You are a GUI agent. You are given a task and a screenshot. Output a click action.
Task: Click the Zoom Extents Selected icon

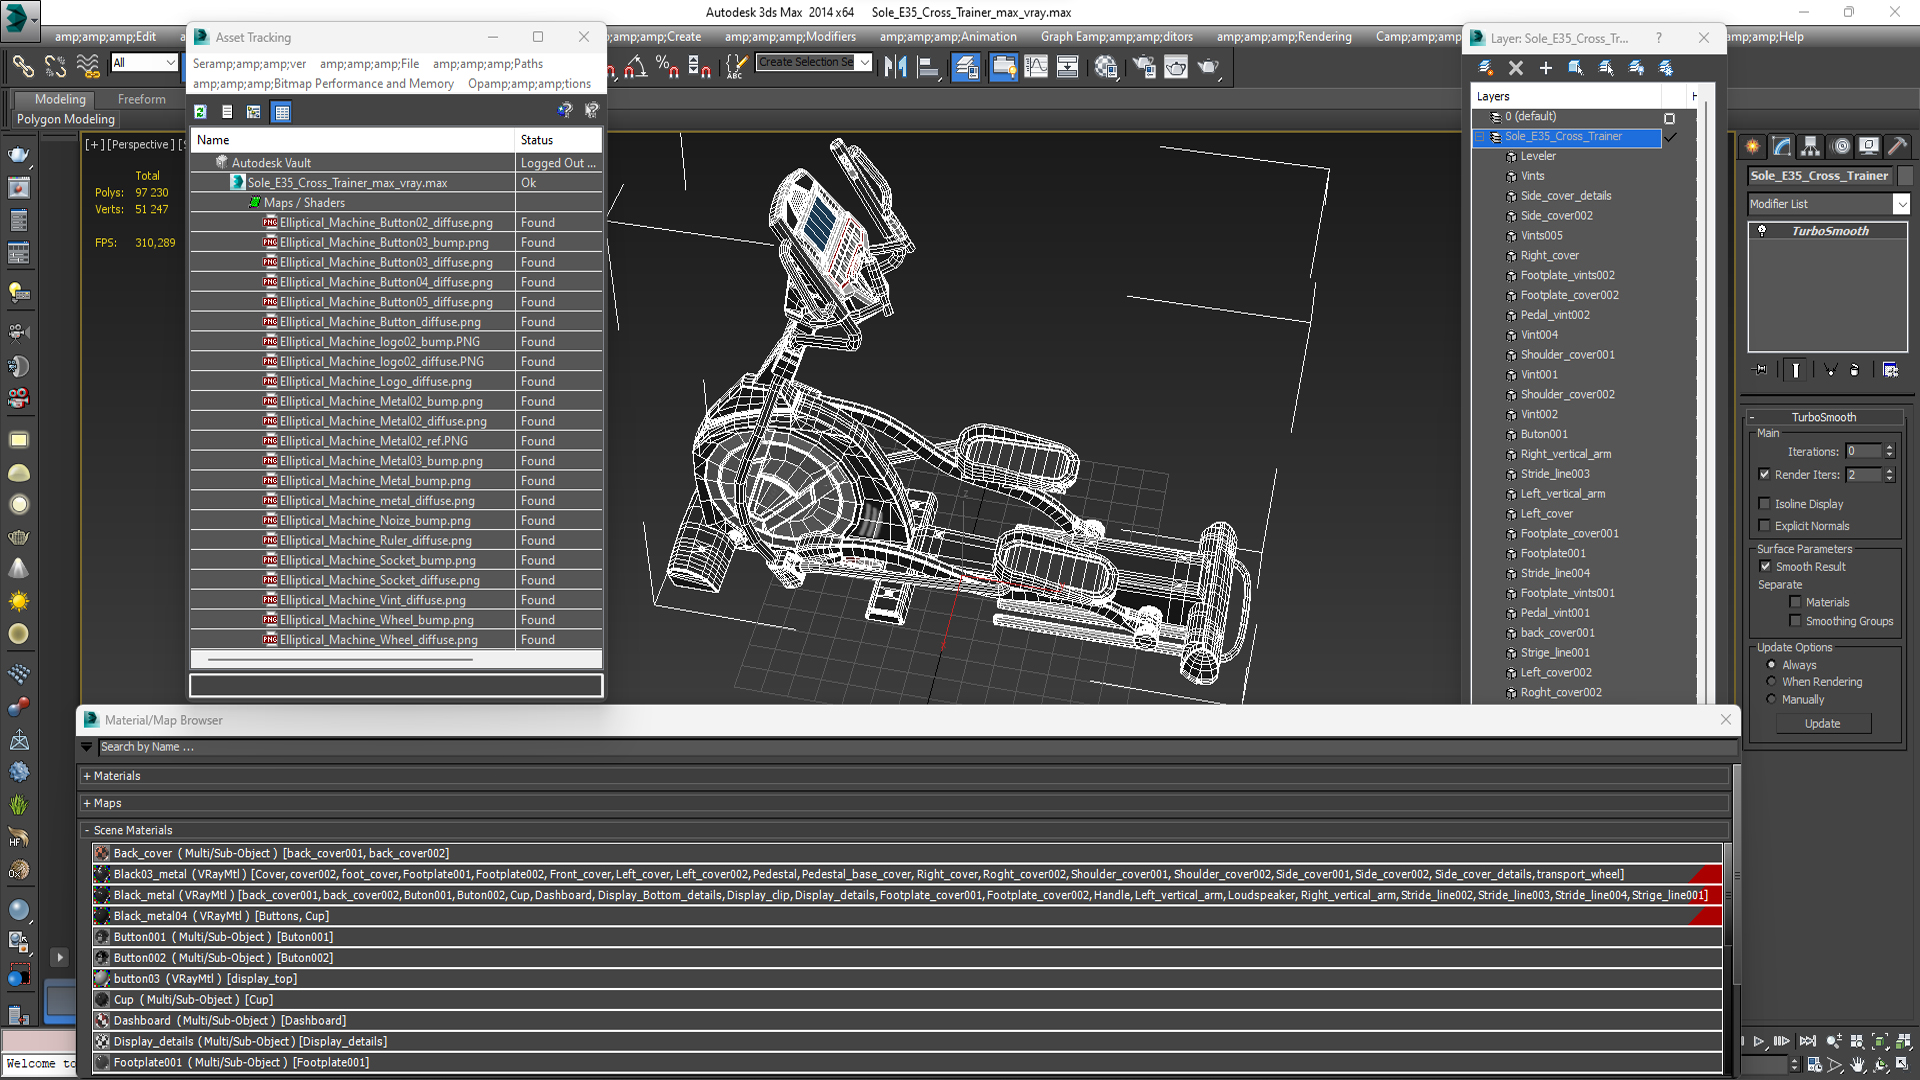coord(1880,1041)
